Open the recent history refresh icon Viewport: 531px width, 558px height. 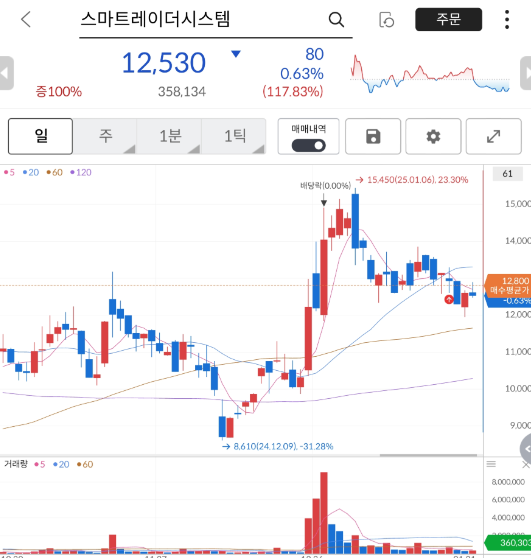pos(387,20)
